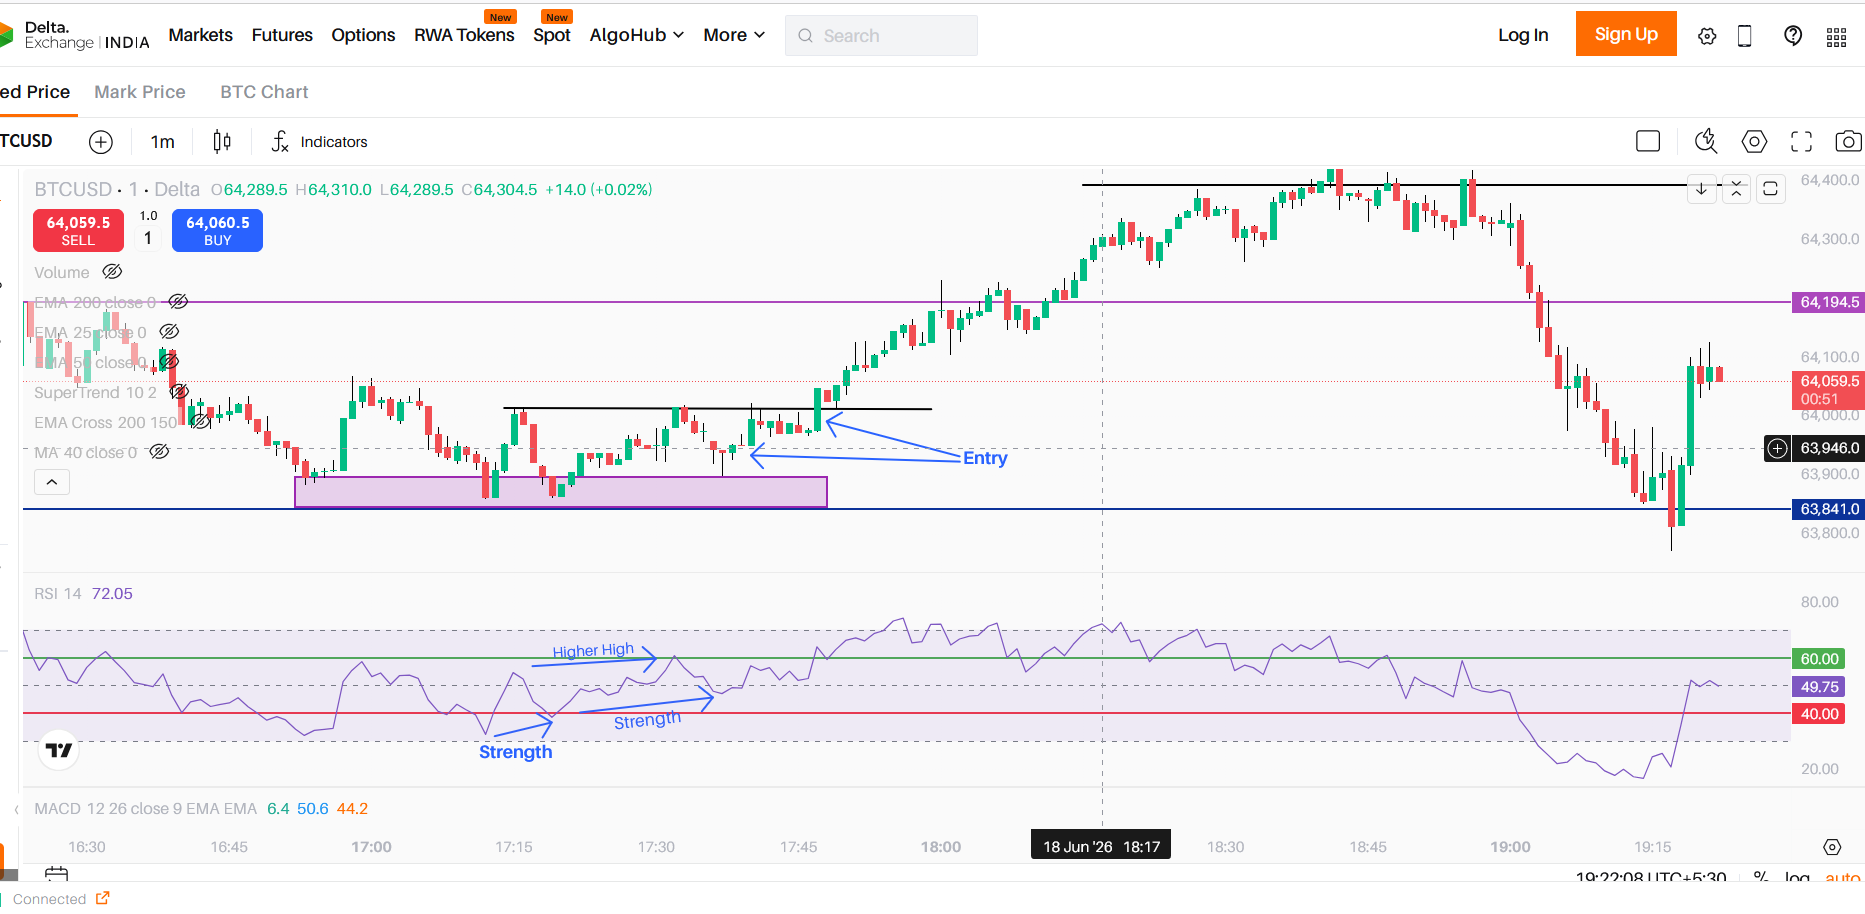The width and height of the screenshot is (1865, 914).
Task: Switch to the Traded Price tab
Action: (35, 92)
